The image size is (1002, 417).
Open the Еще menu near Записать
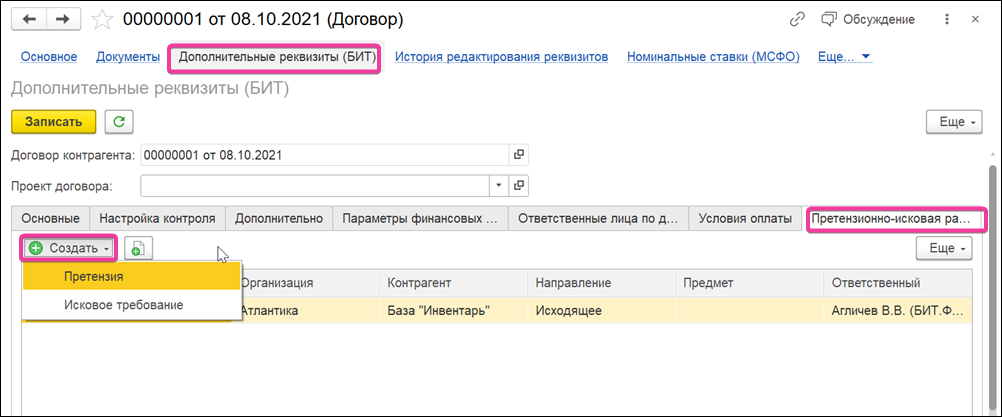point(954,122)
